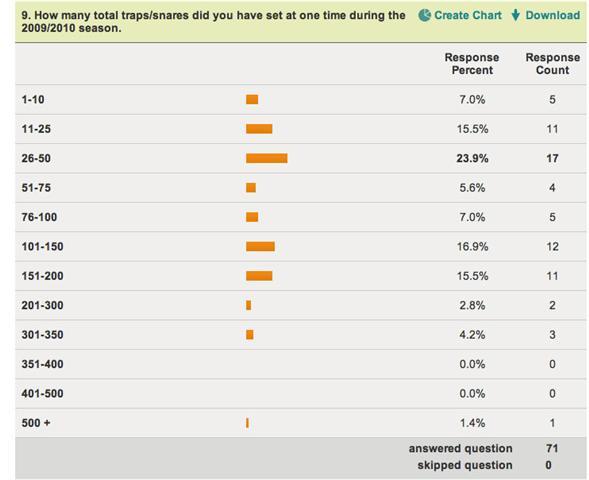This screenshot has height=480, width=589.
Task: Click the answered question total 71
Action: coord(552,448)
